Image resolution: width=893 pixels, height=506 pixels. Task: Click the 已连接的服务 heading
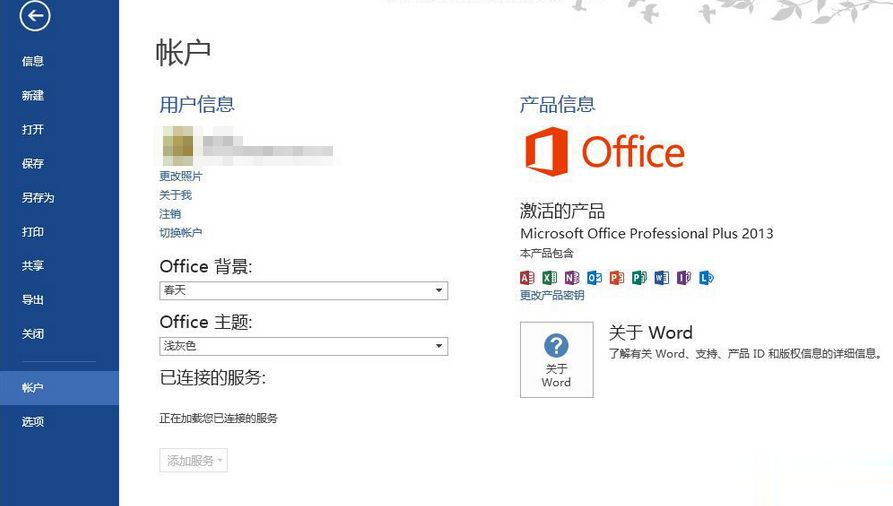coord(212,377)
